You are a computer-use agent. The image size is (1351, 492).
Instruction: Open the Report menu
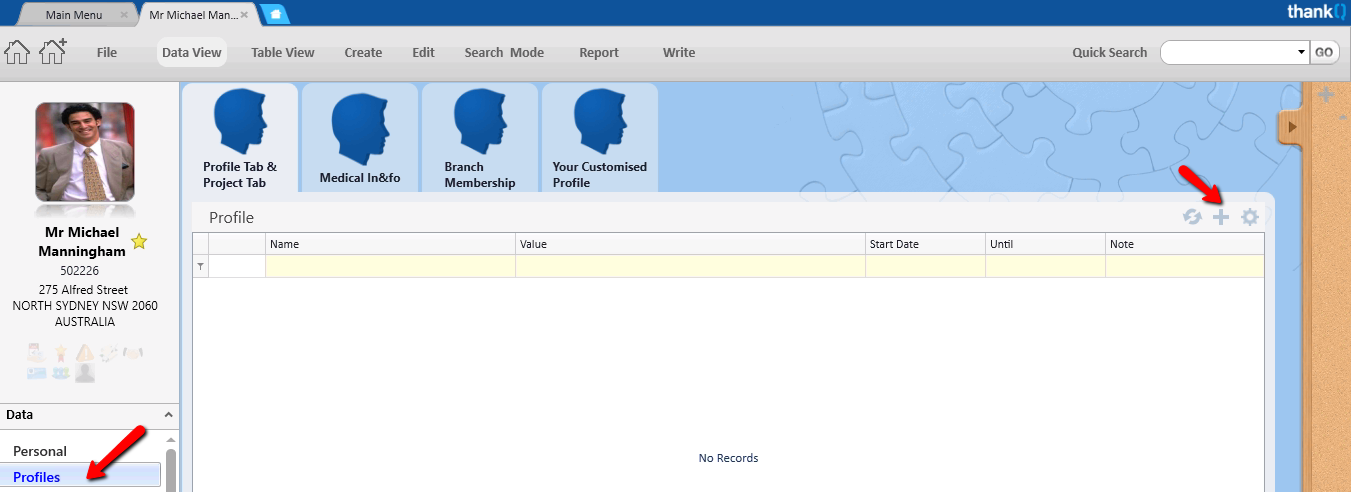599,53
